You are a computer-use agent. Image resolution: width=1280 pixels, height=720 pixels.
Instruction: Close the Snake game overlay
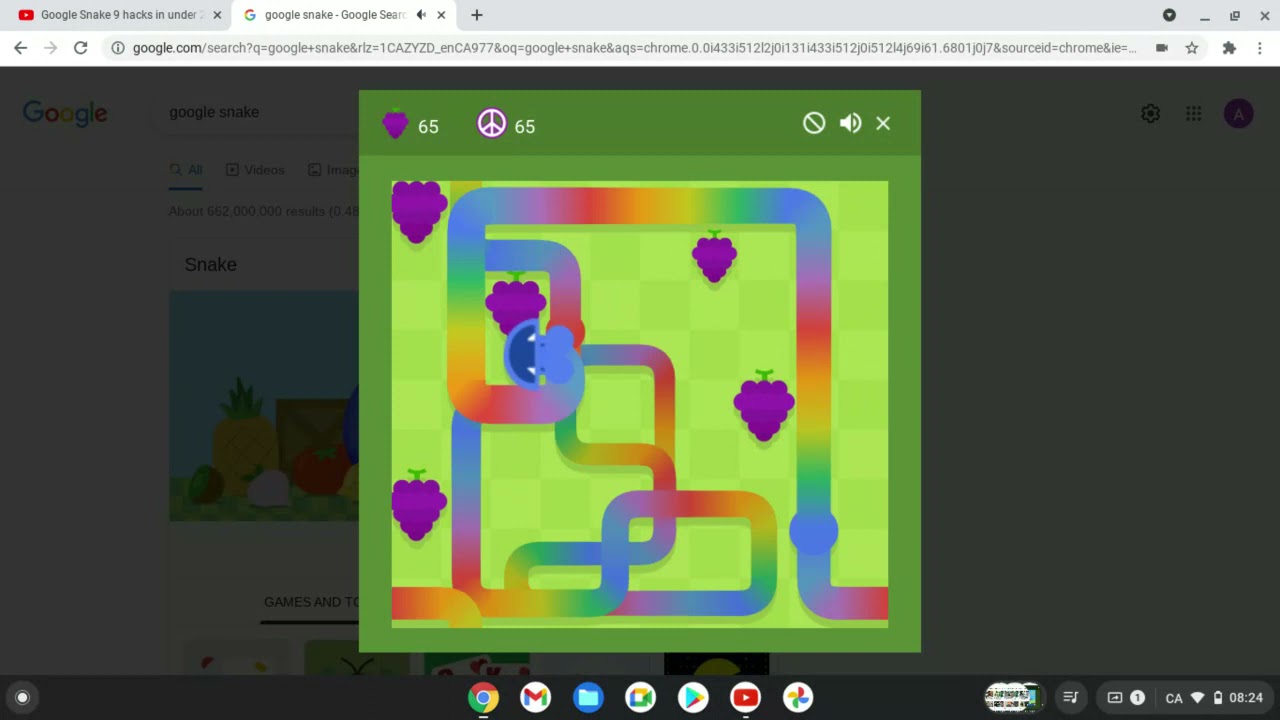(x=883, y=123)
